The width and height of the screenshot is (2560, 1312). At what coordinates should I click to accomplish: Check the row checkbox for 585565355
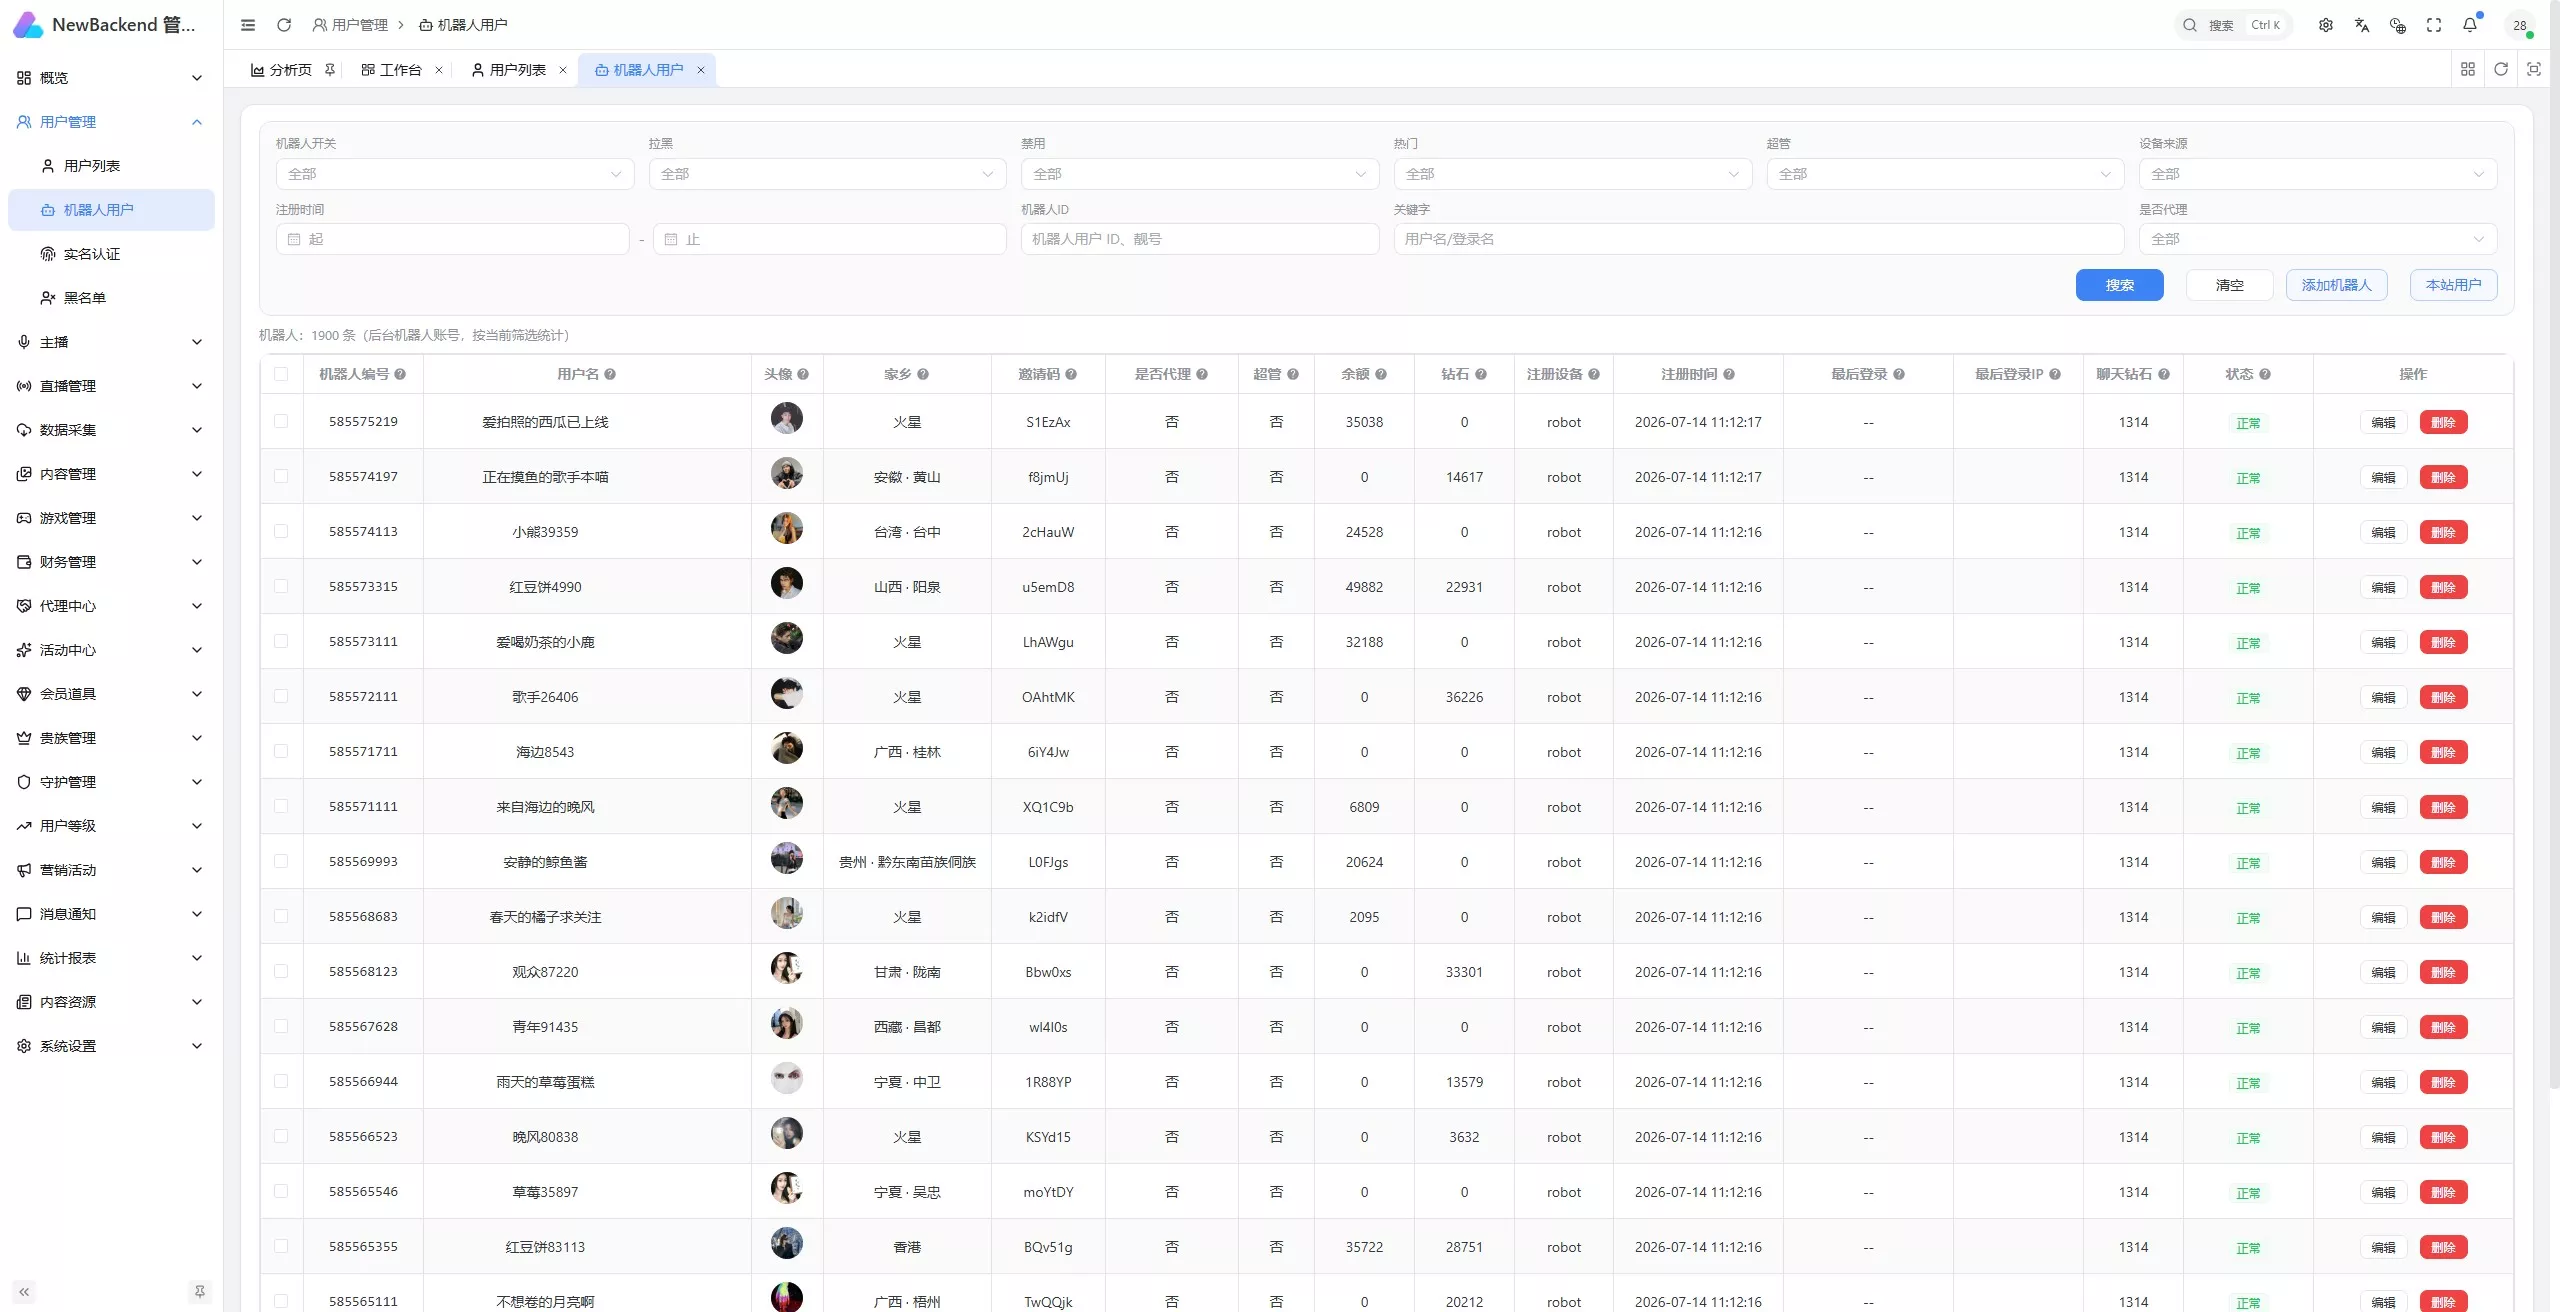click(x=281, y=1246)
